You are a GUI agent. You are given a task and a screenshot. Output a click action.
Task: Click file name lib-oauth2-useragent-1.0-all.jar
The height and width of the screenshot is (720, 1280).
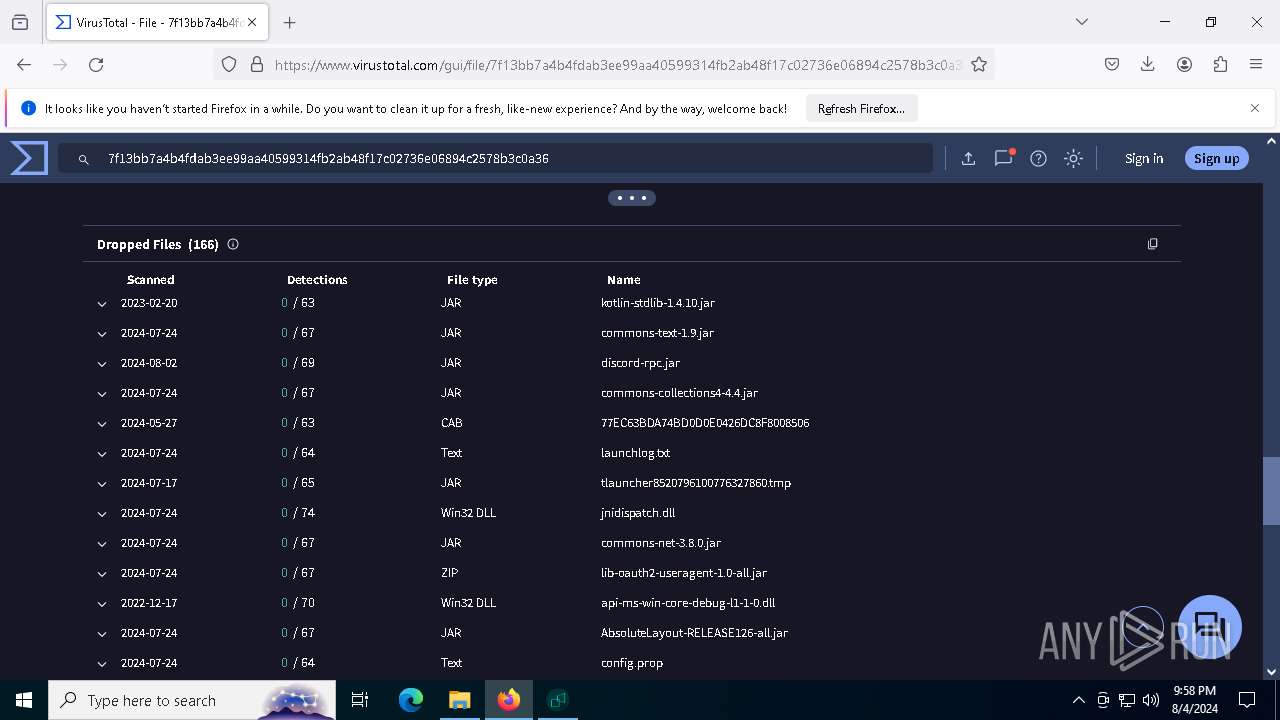pos(684,573)
